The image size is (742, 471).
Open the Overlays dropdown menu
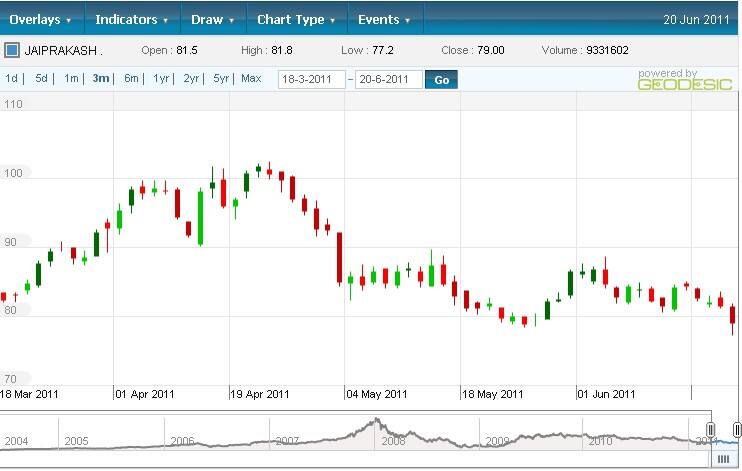click(x=41, y=19)
